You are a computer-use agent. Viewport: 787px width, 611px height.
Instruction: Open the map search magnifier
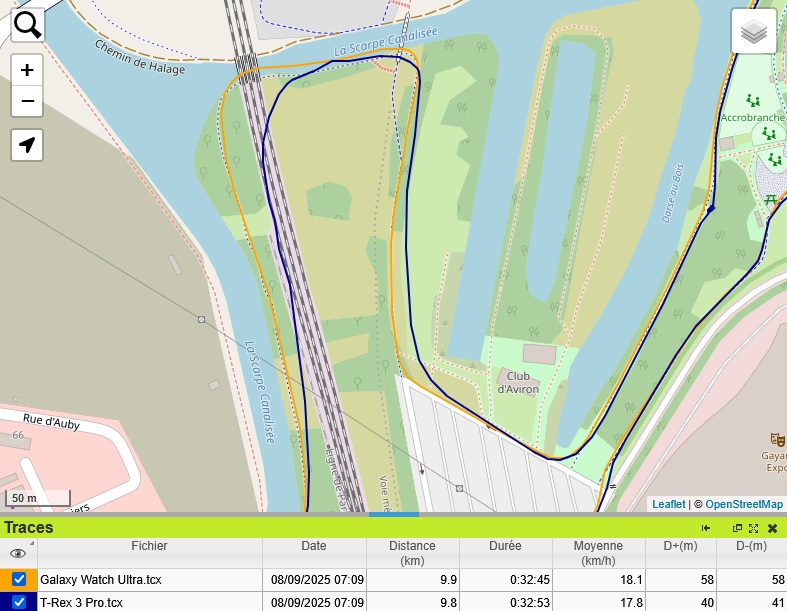tap(27, 25)
